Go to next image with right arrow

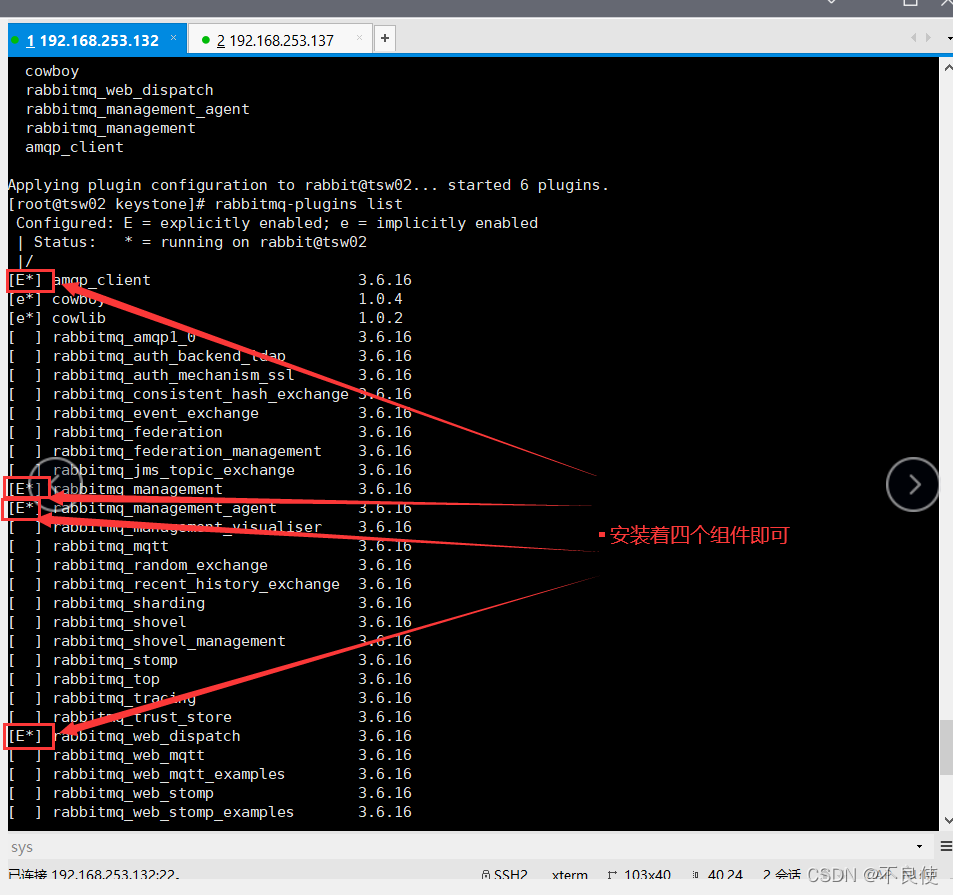point(912,484)
